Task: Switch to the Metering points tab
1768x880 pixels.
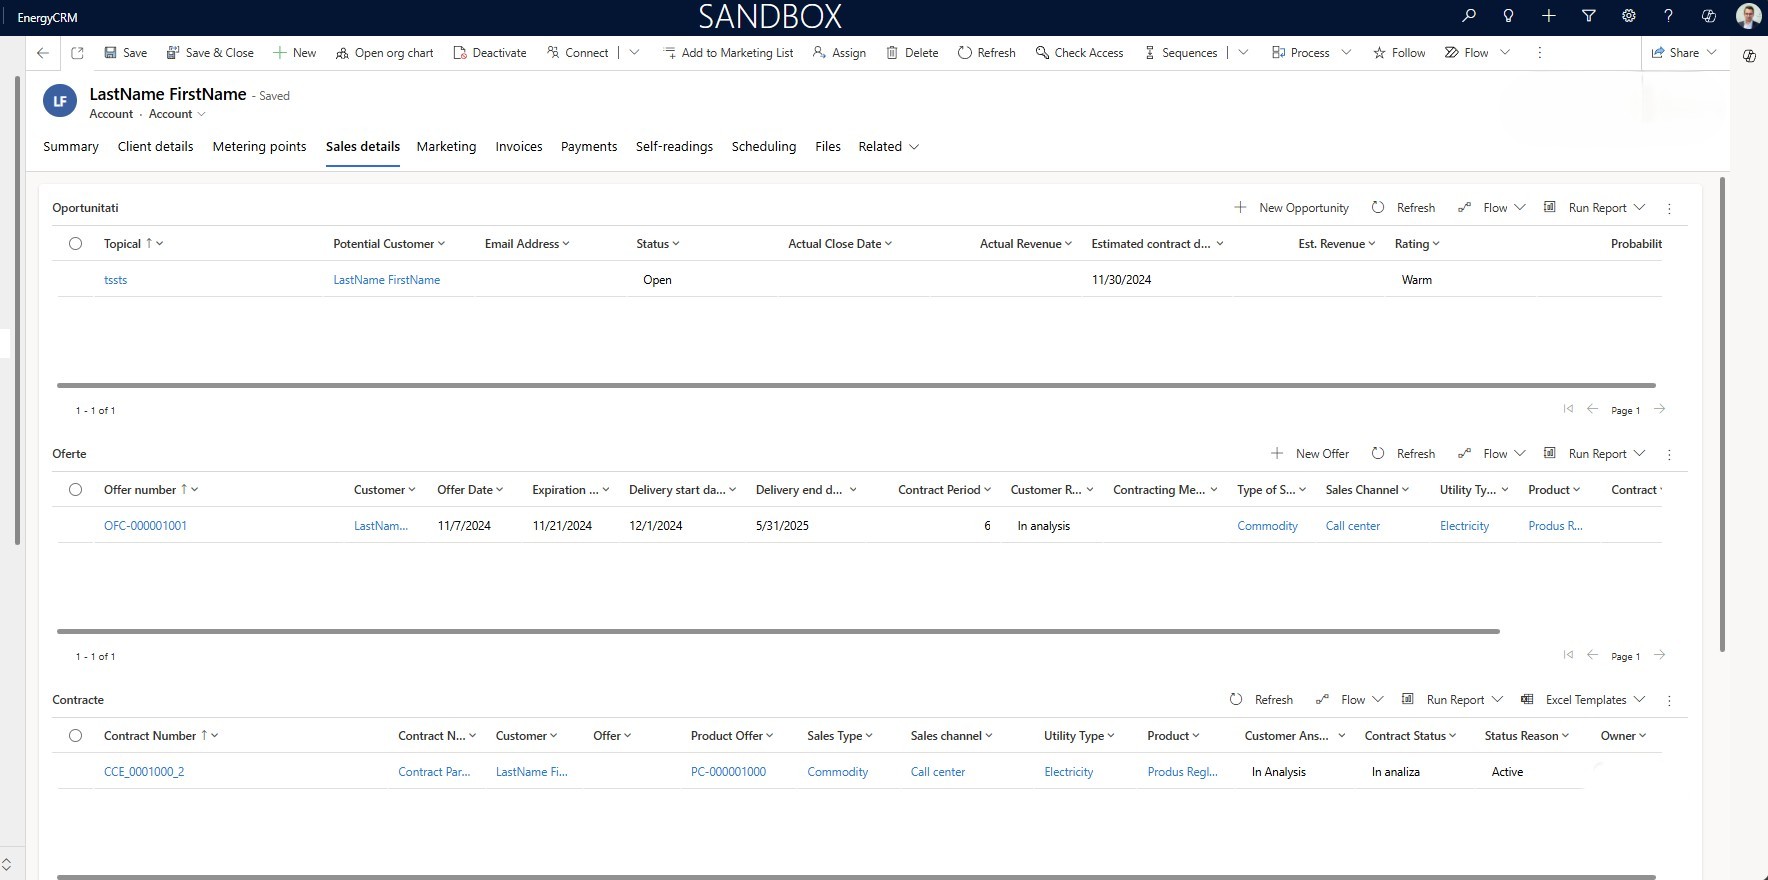Action: pos(259,147)
